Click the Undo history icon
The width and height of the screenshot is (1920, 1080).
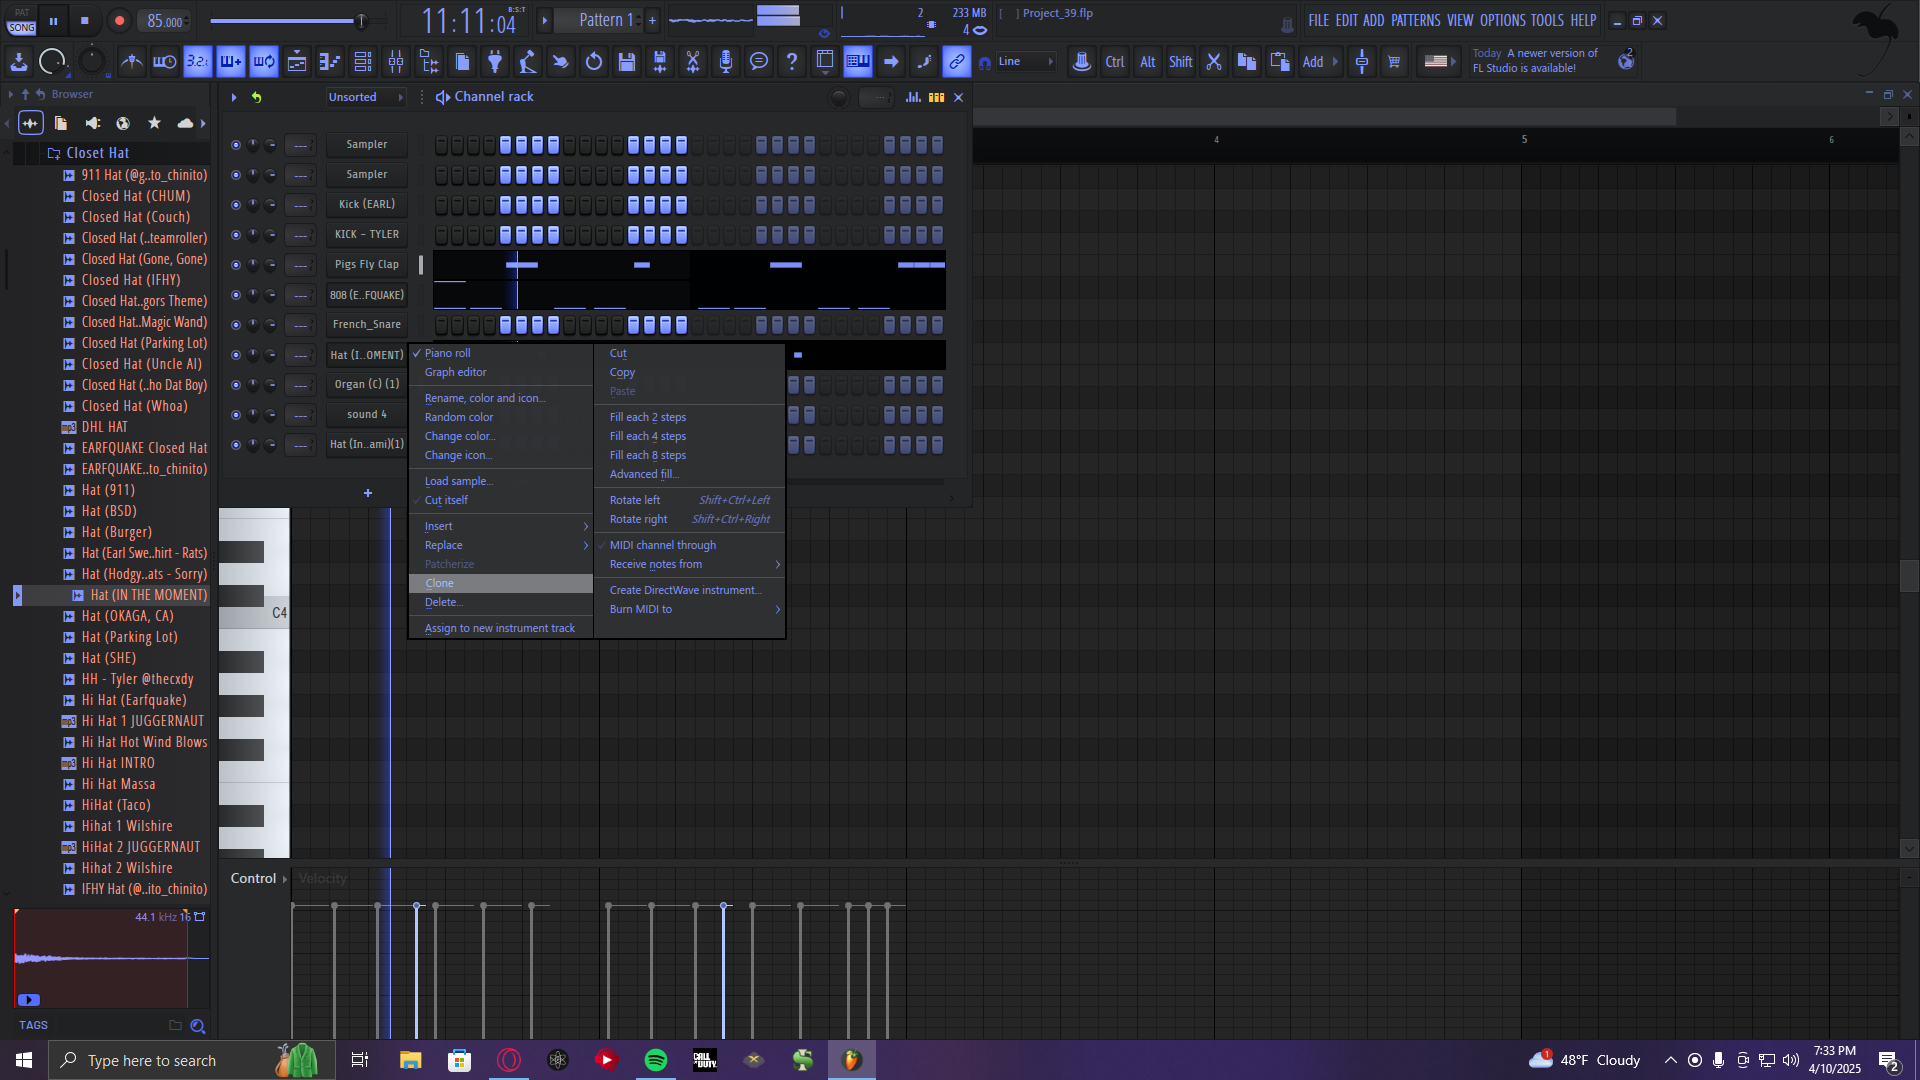tap(594, 62)
